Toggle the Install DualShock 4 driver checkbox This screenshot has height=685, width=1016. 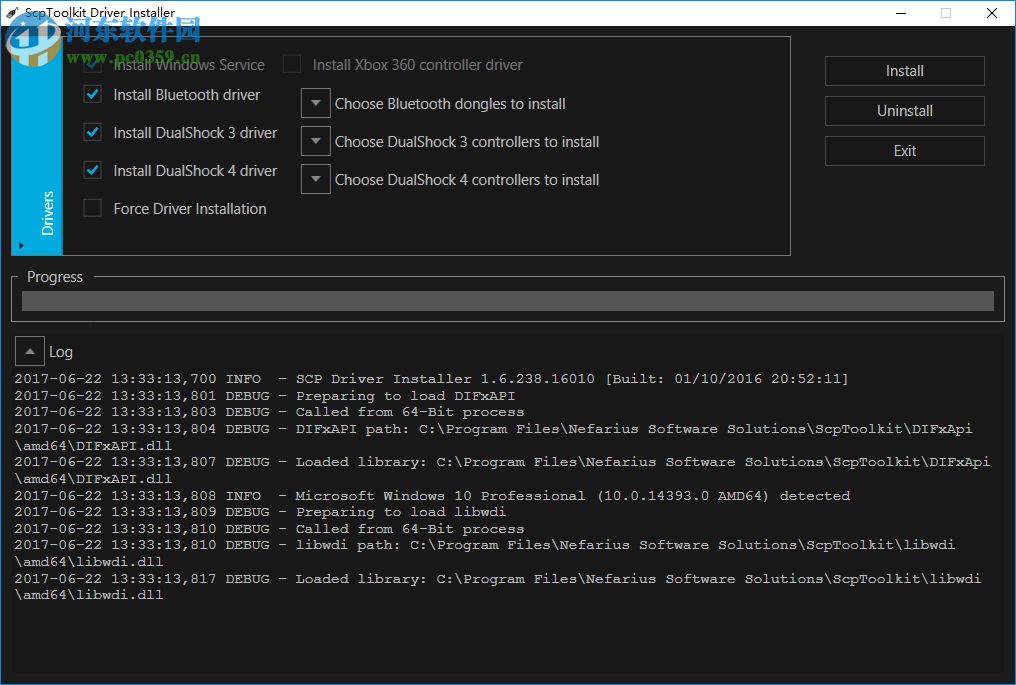point(92,170)
